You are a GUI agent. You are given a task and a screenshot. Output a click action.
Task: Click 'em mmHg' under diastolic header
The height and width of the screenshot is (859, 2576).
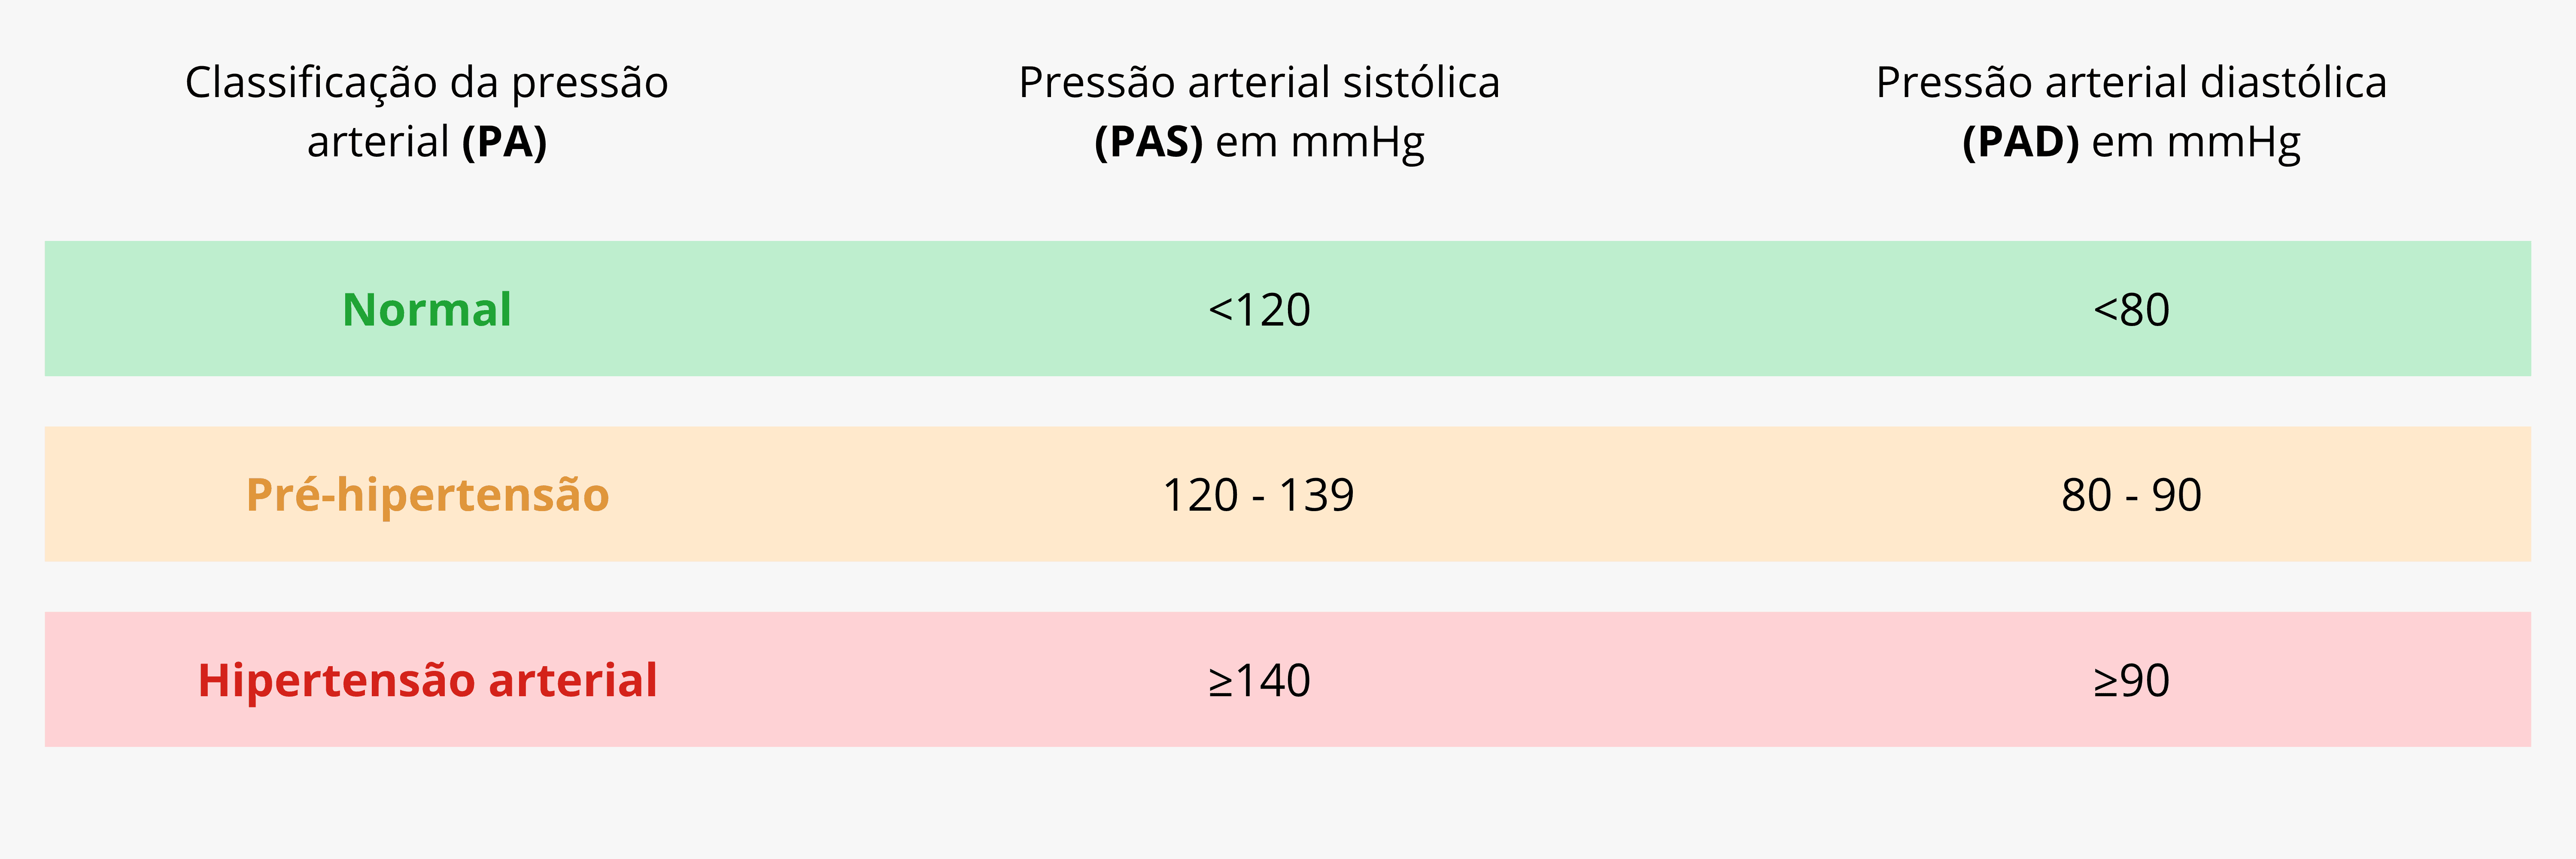2196,143
